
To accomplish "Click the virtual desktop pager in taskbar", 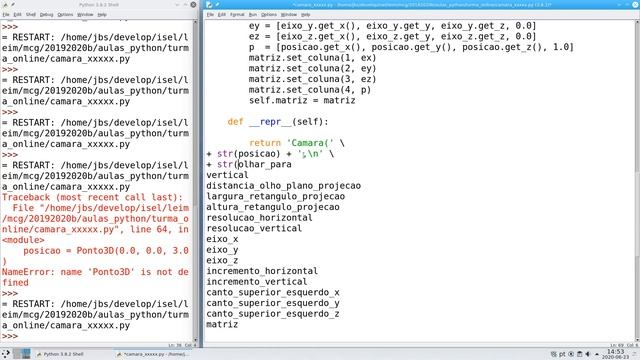I will 22,353.
